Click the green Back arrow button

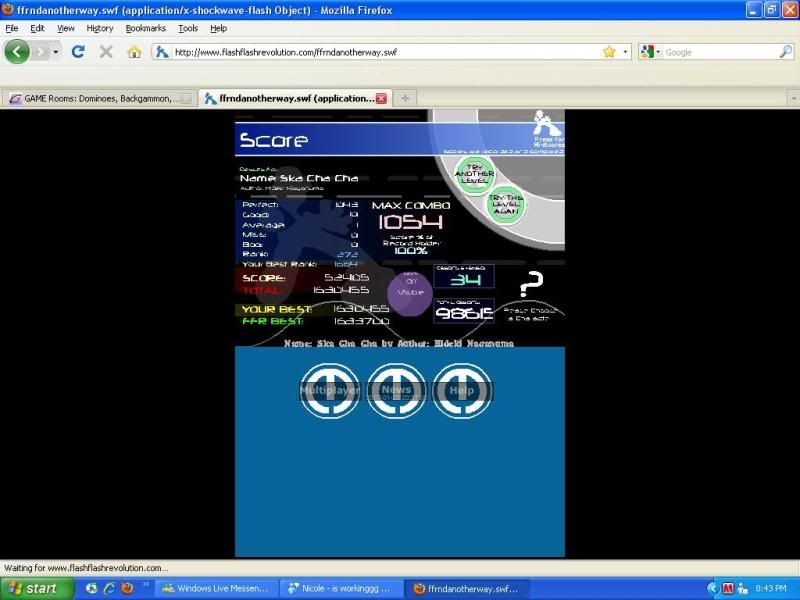tap(18, 51)
